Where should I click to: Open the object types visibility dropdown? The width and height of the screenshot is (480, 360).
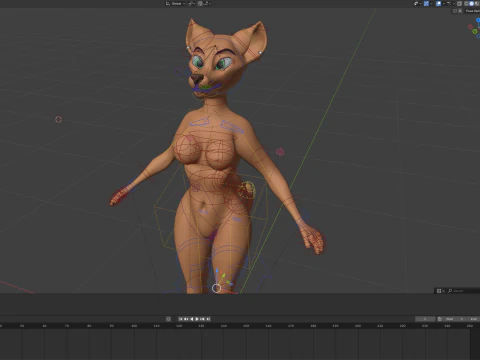(x=418, y=3)
